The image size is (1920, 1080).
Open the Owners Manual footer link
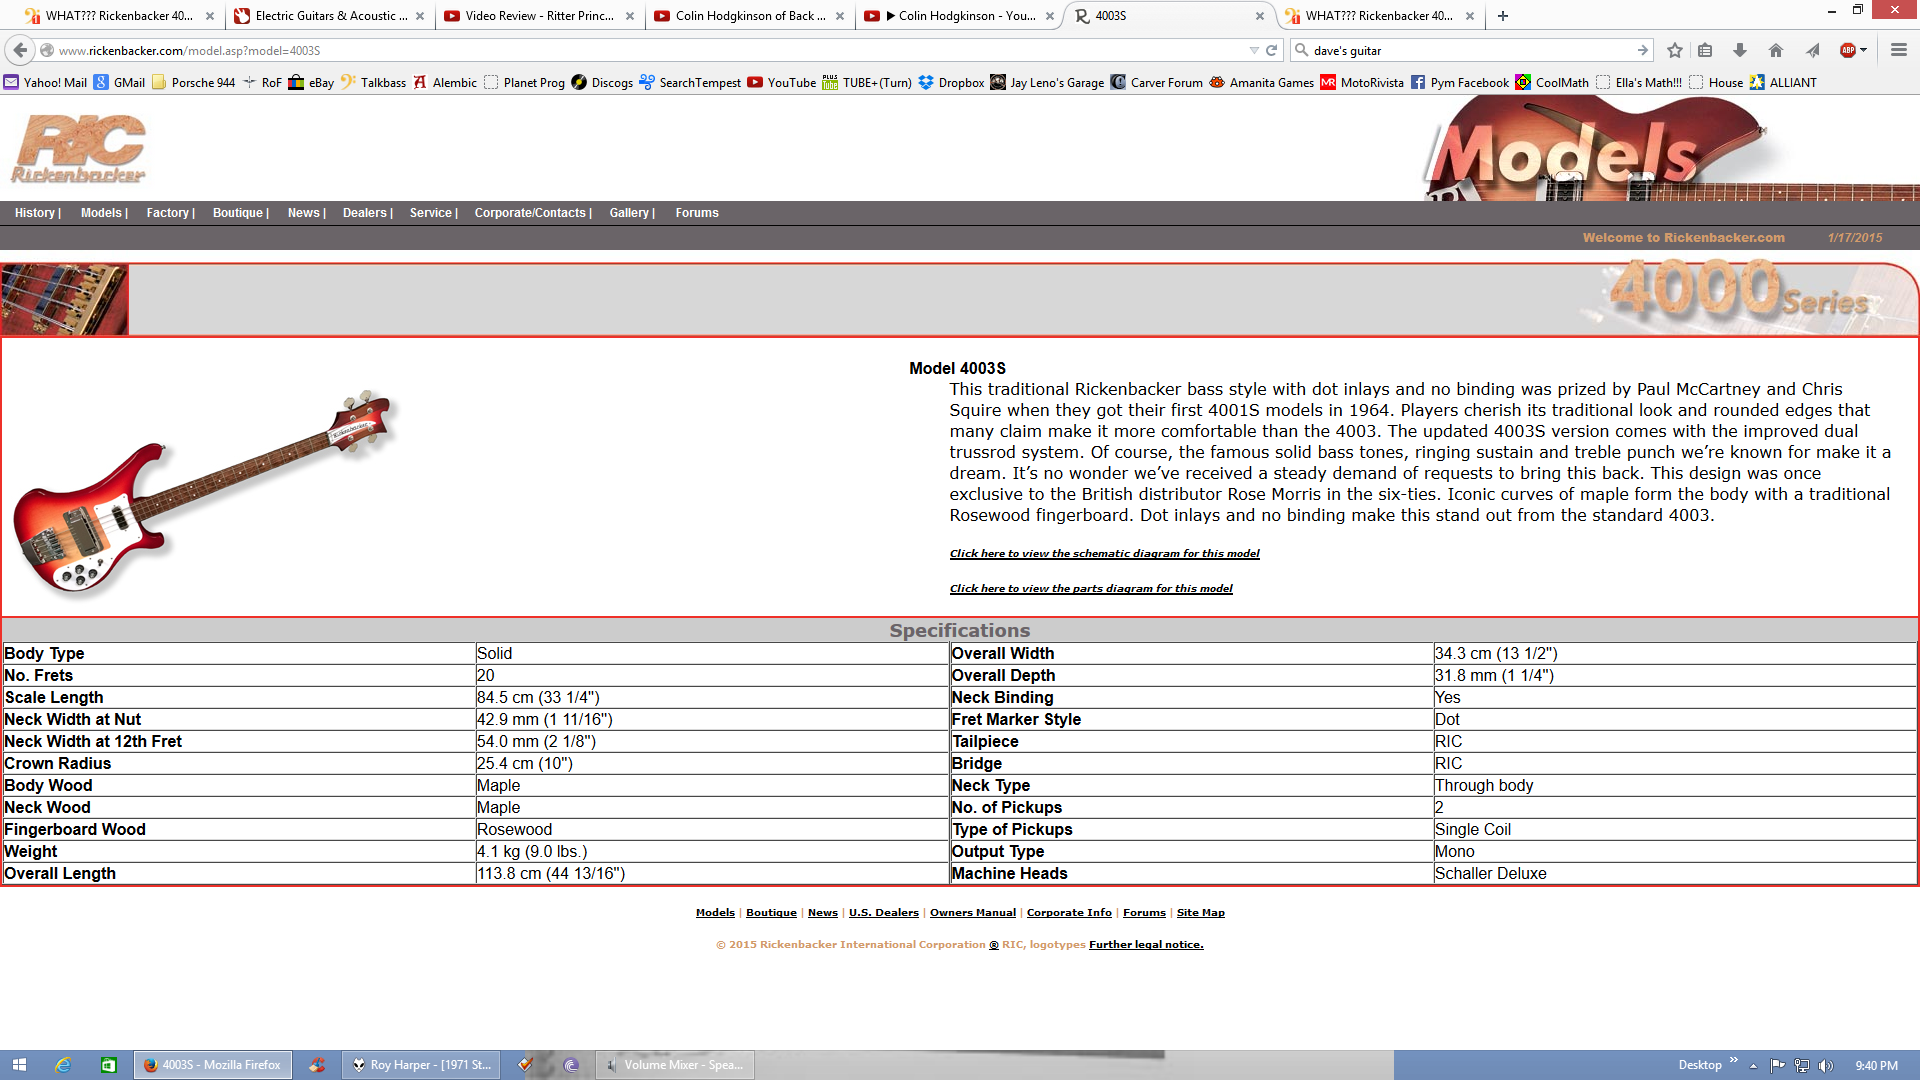[972, 912]
